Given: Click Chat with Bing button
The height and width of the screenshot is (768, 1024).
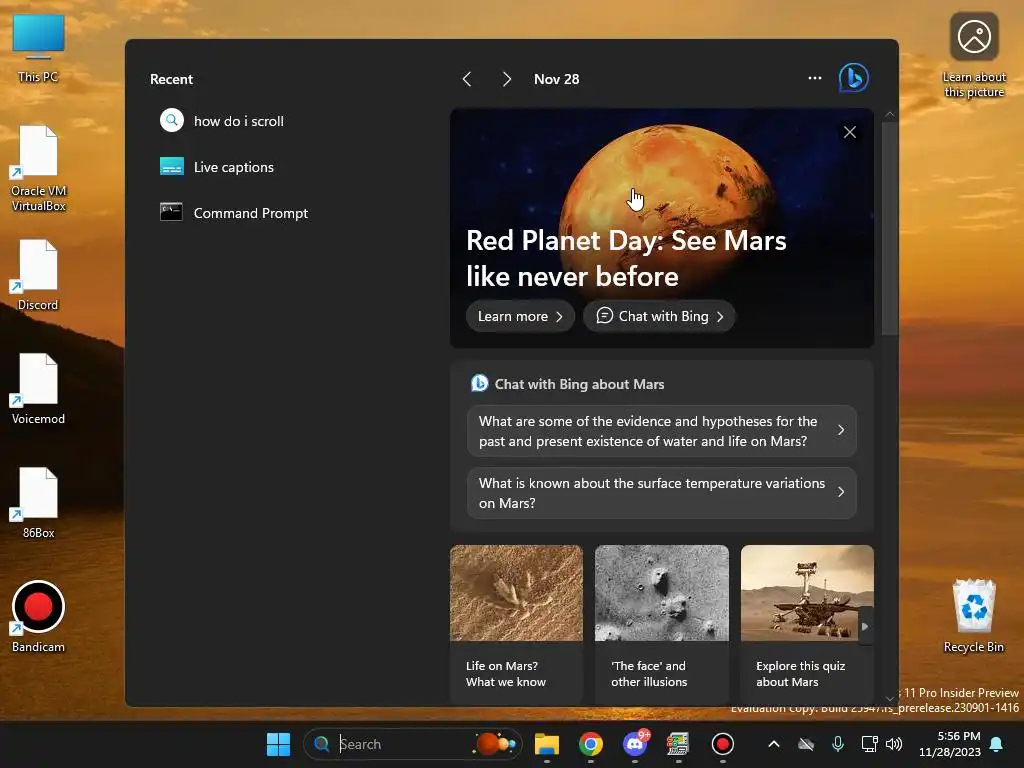Looking at the screenshot, I should coord(660,316).
